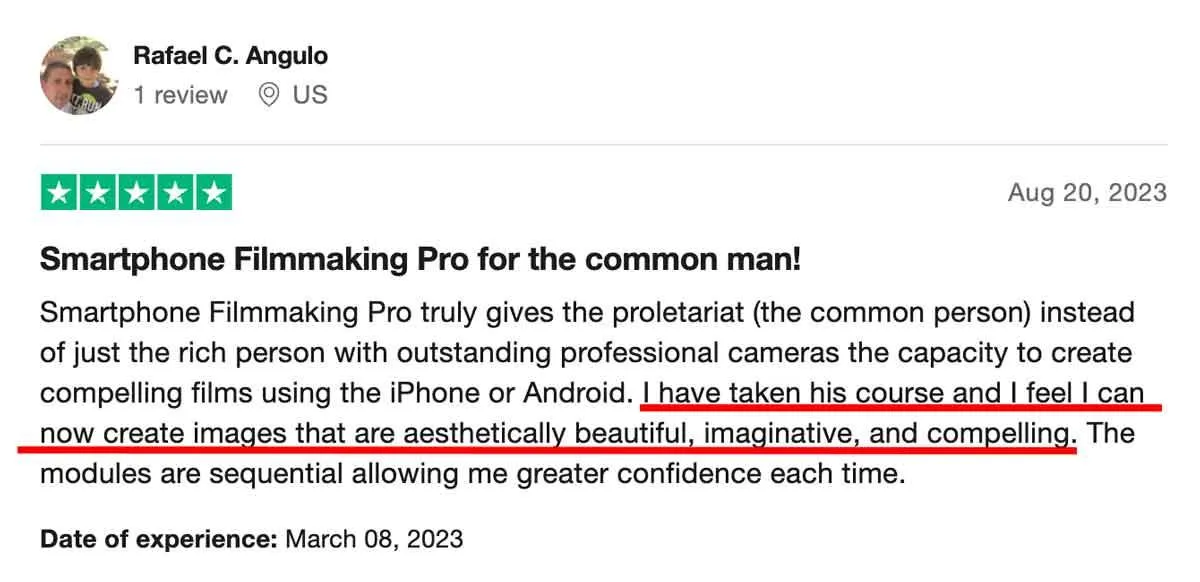Click the March 08, 2023 experience date
The height and width of the screenshot is (582, 1200).
point(374,539)
